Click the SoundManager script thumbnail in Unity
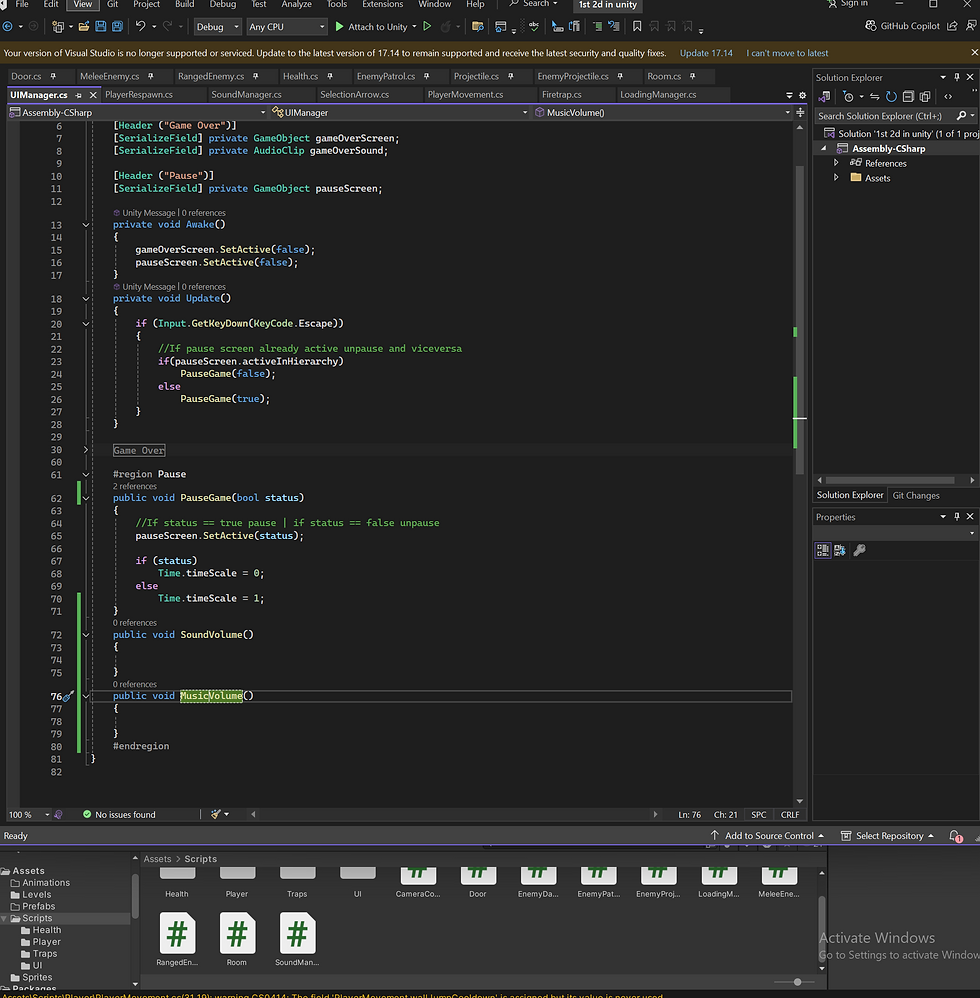The height and width of the screenshot is (998, 980). pyautogui.click(x=297, y=934)
